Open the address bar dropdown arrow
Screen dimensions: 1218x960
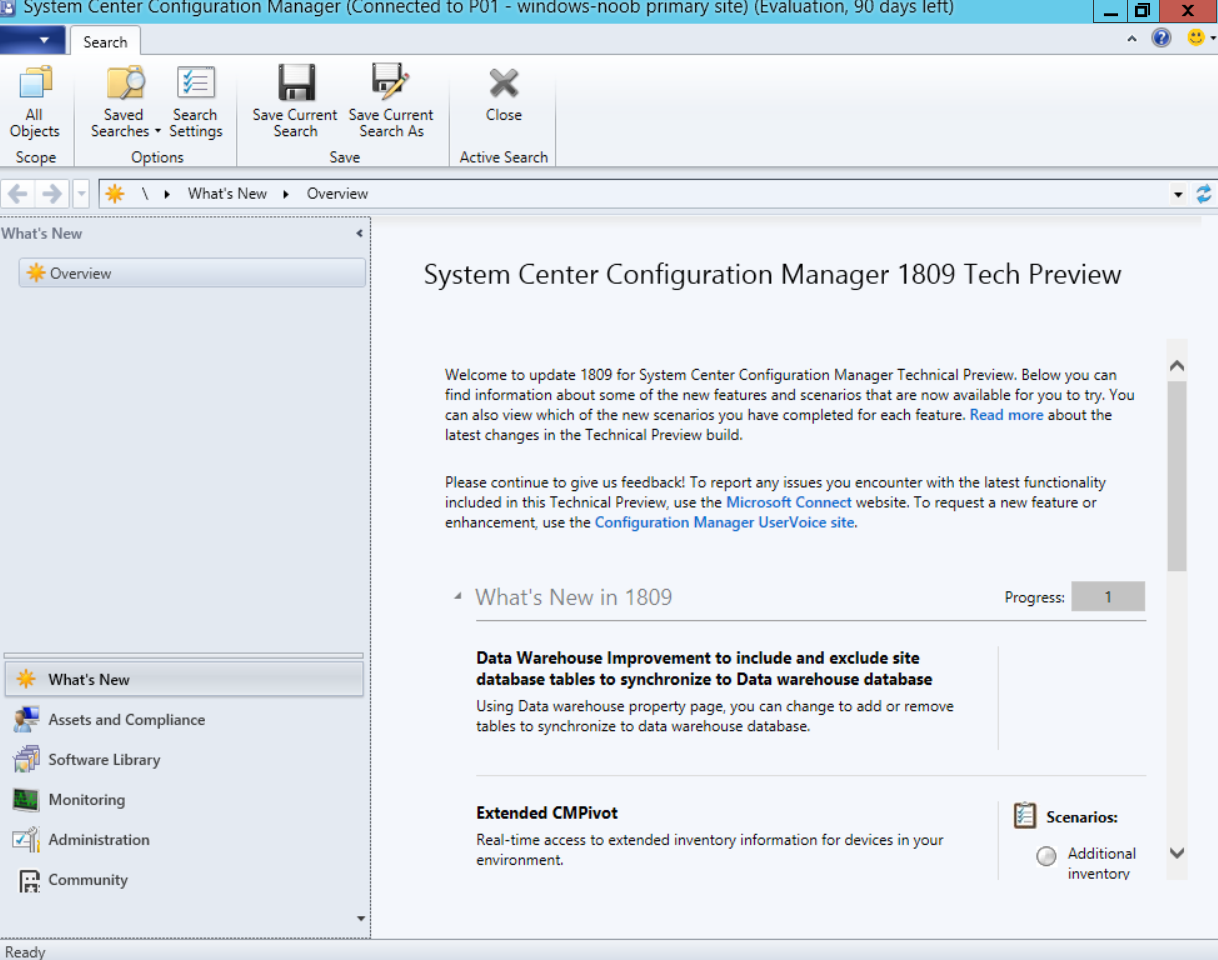(1179, 194)
